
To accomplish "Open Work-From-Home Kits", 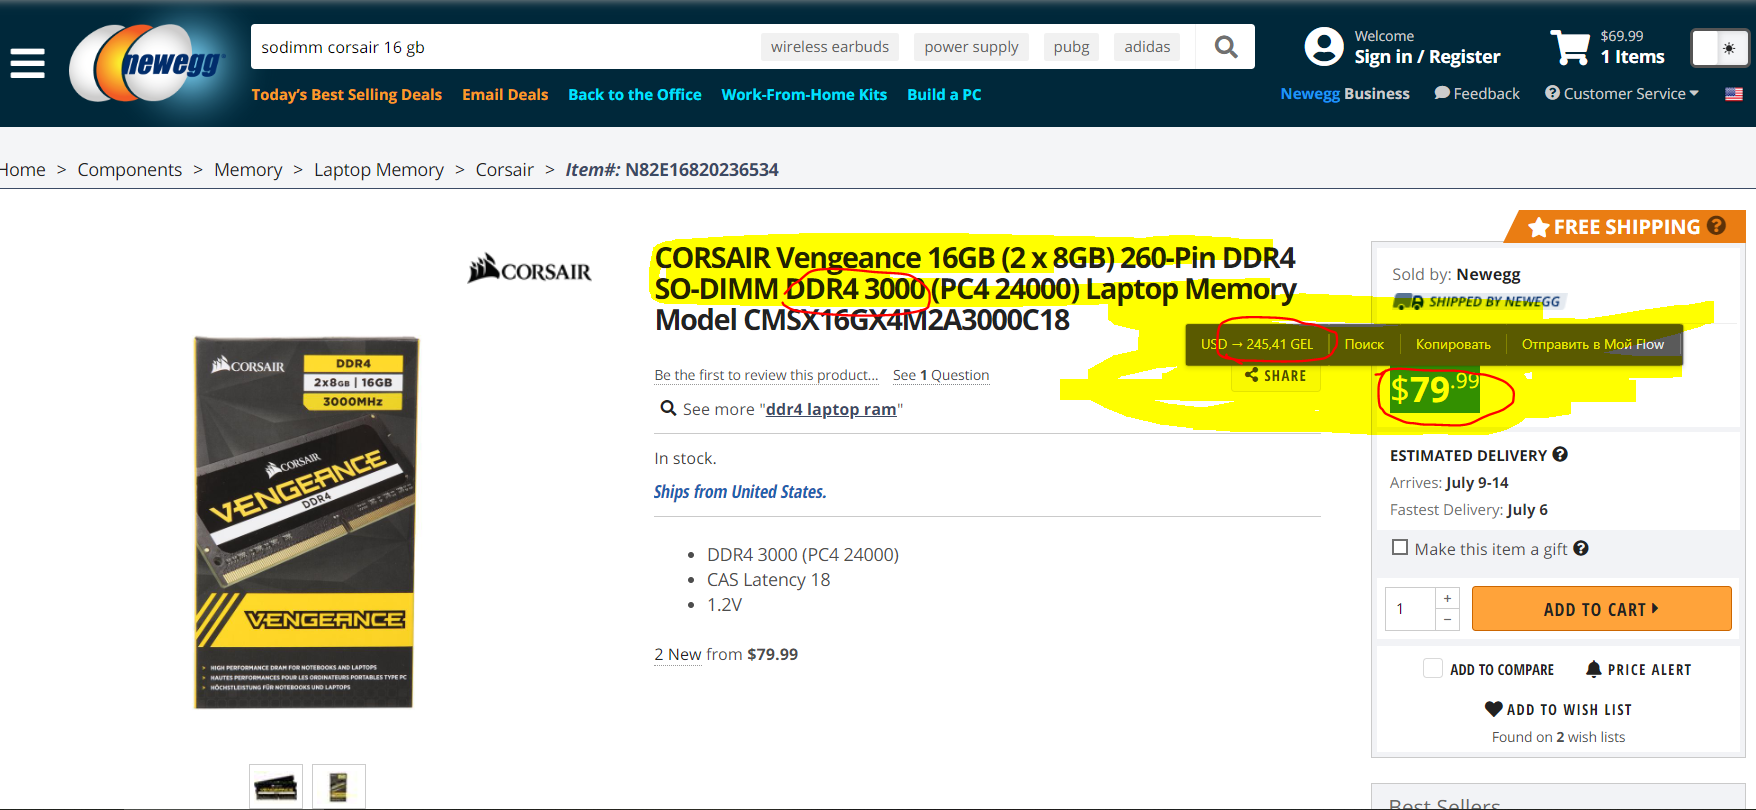I will point(804,95).
